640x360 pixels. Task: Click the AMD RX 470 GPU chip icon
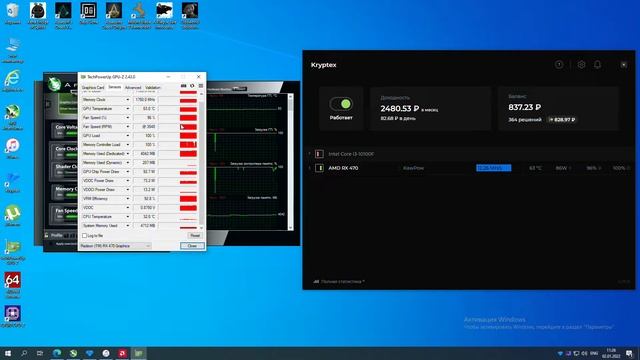tap(319, 168)
